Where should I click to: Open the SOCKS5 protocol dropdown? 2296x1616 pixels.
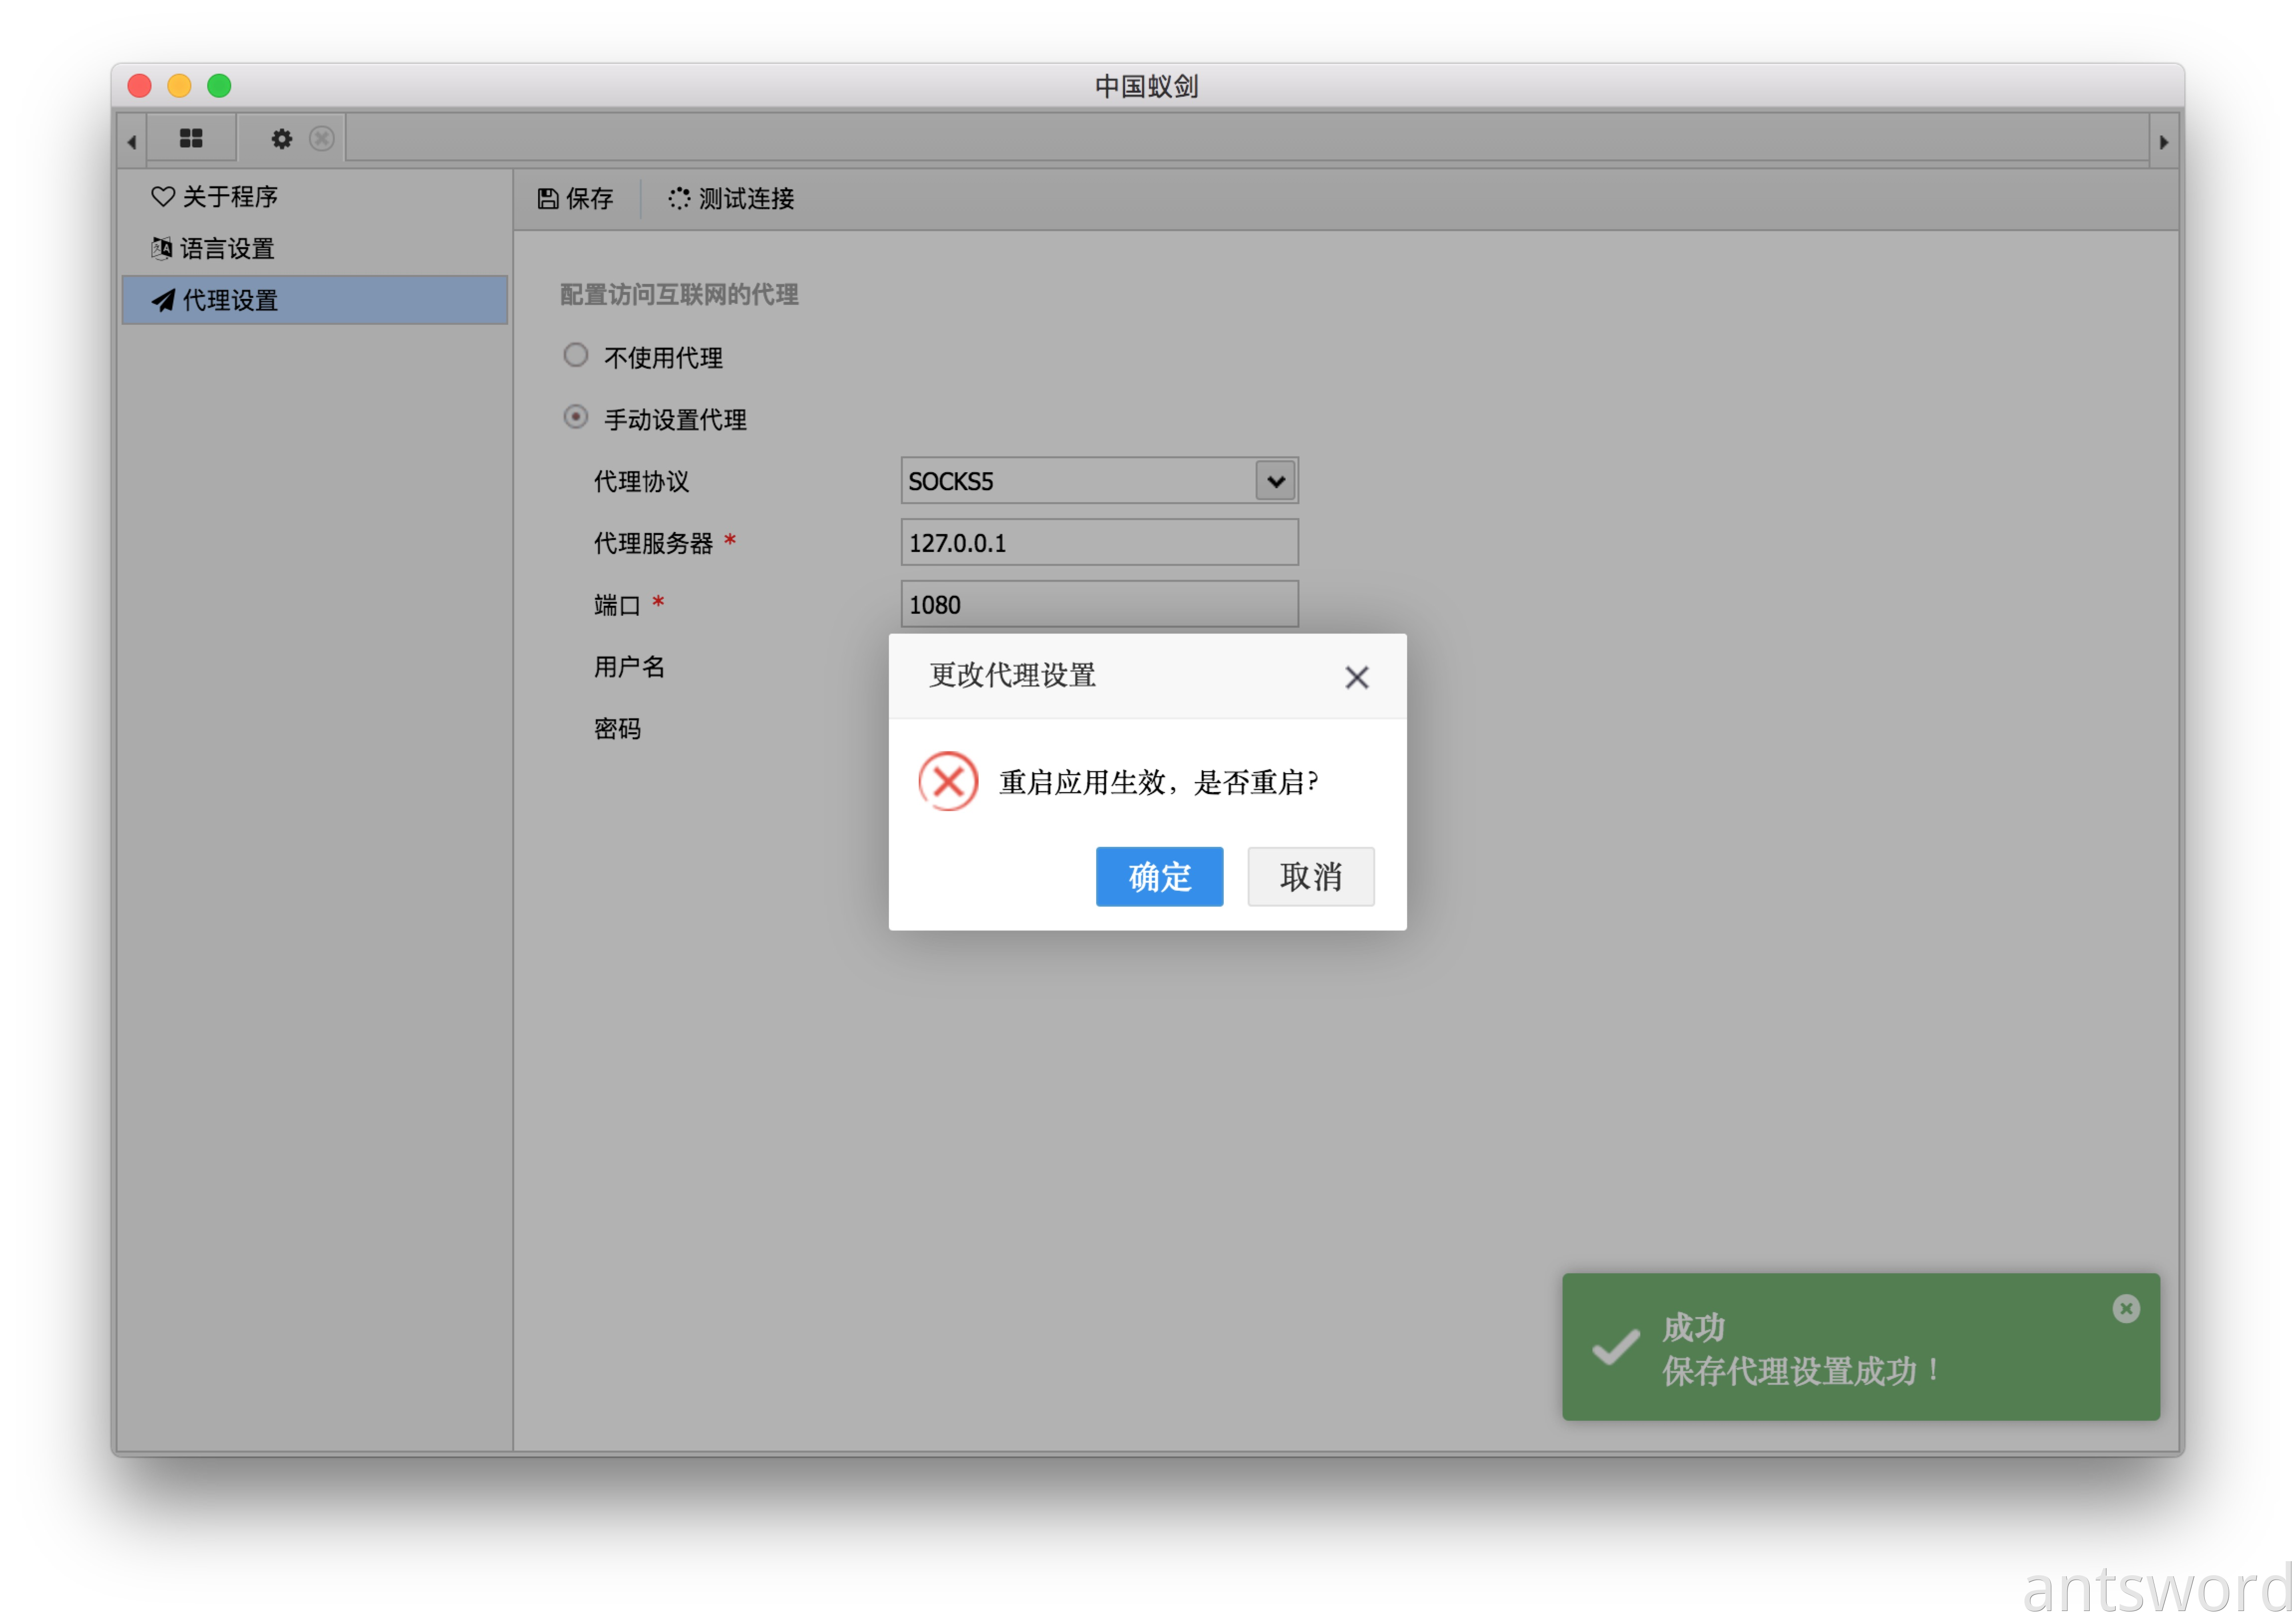(x=1276, y=482)
